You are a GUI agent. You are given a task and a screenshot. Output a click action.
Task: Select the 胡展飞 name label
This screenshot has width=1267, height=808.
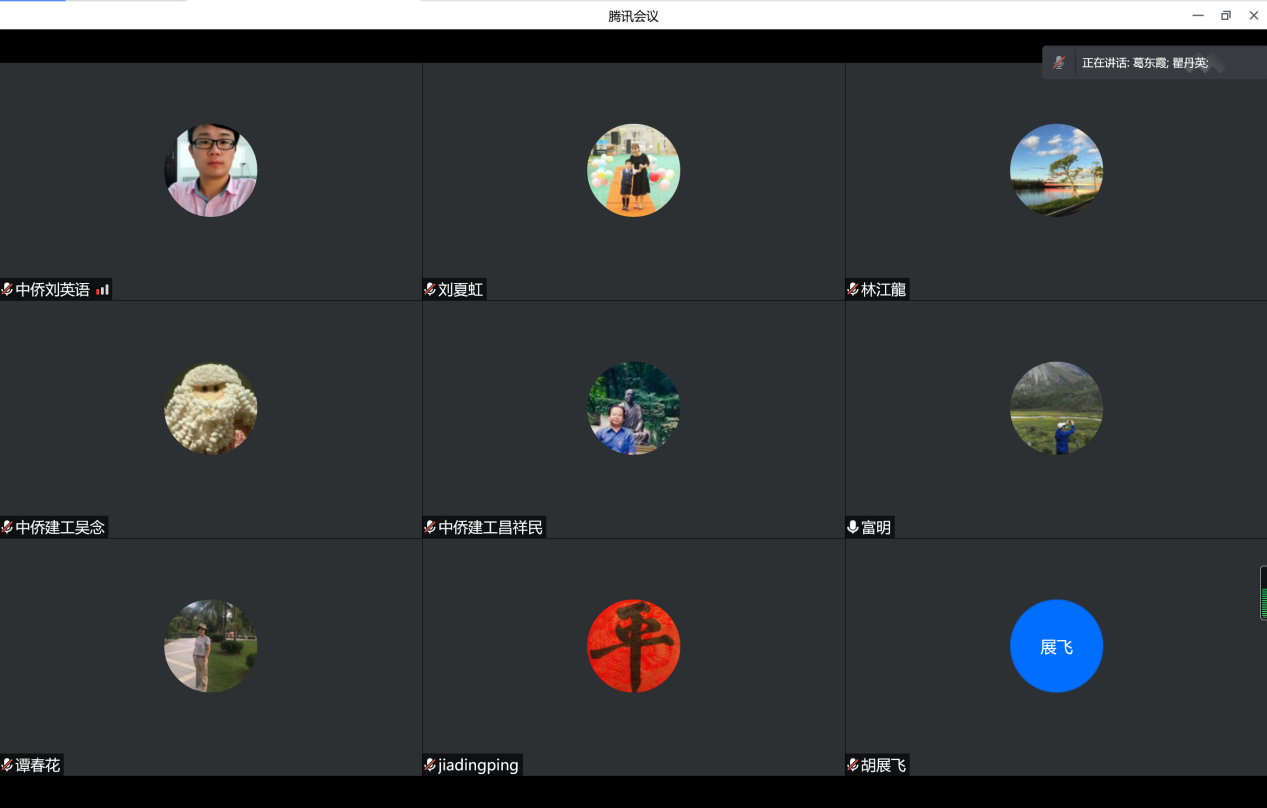pos(883,765)
